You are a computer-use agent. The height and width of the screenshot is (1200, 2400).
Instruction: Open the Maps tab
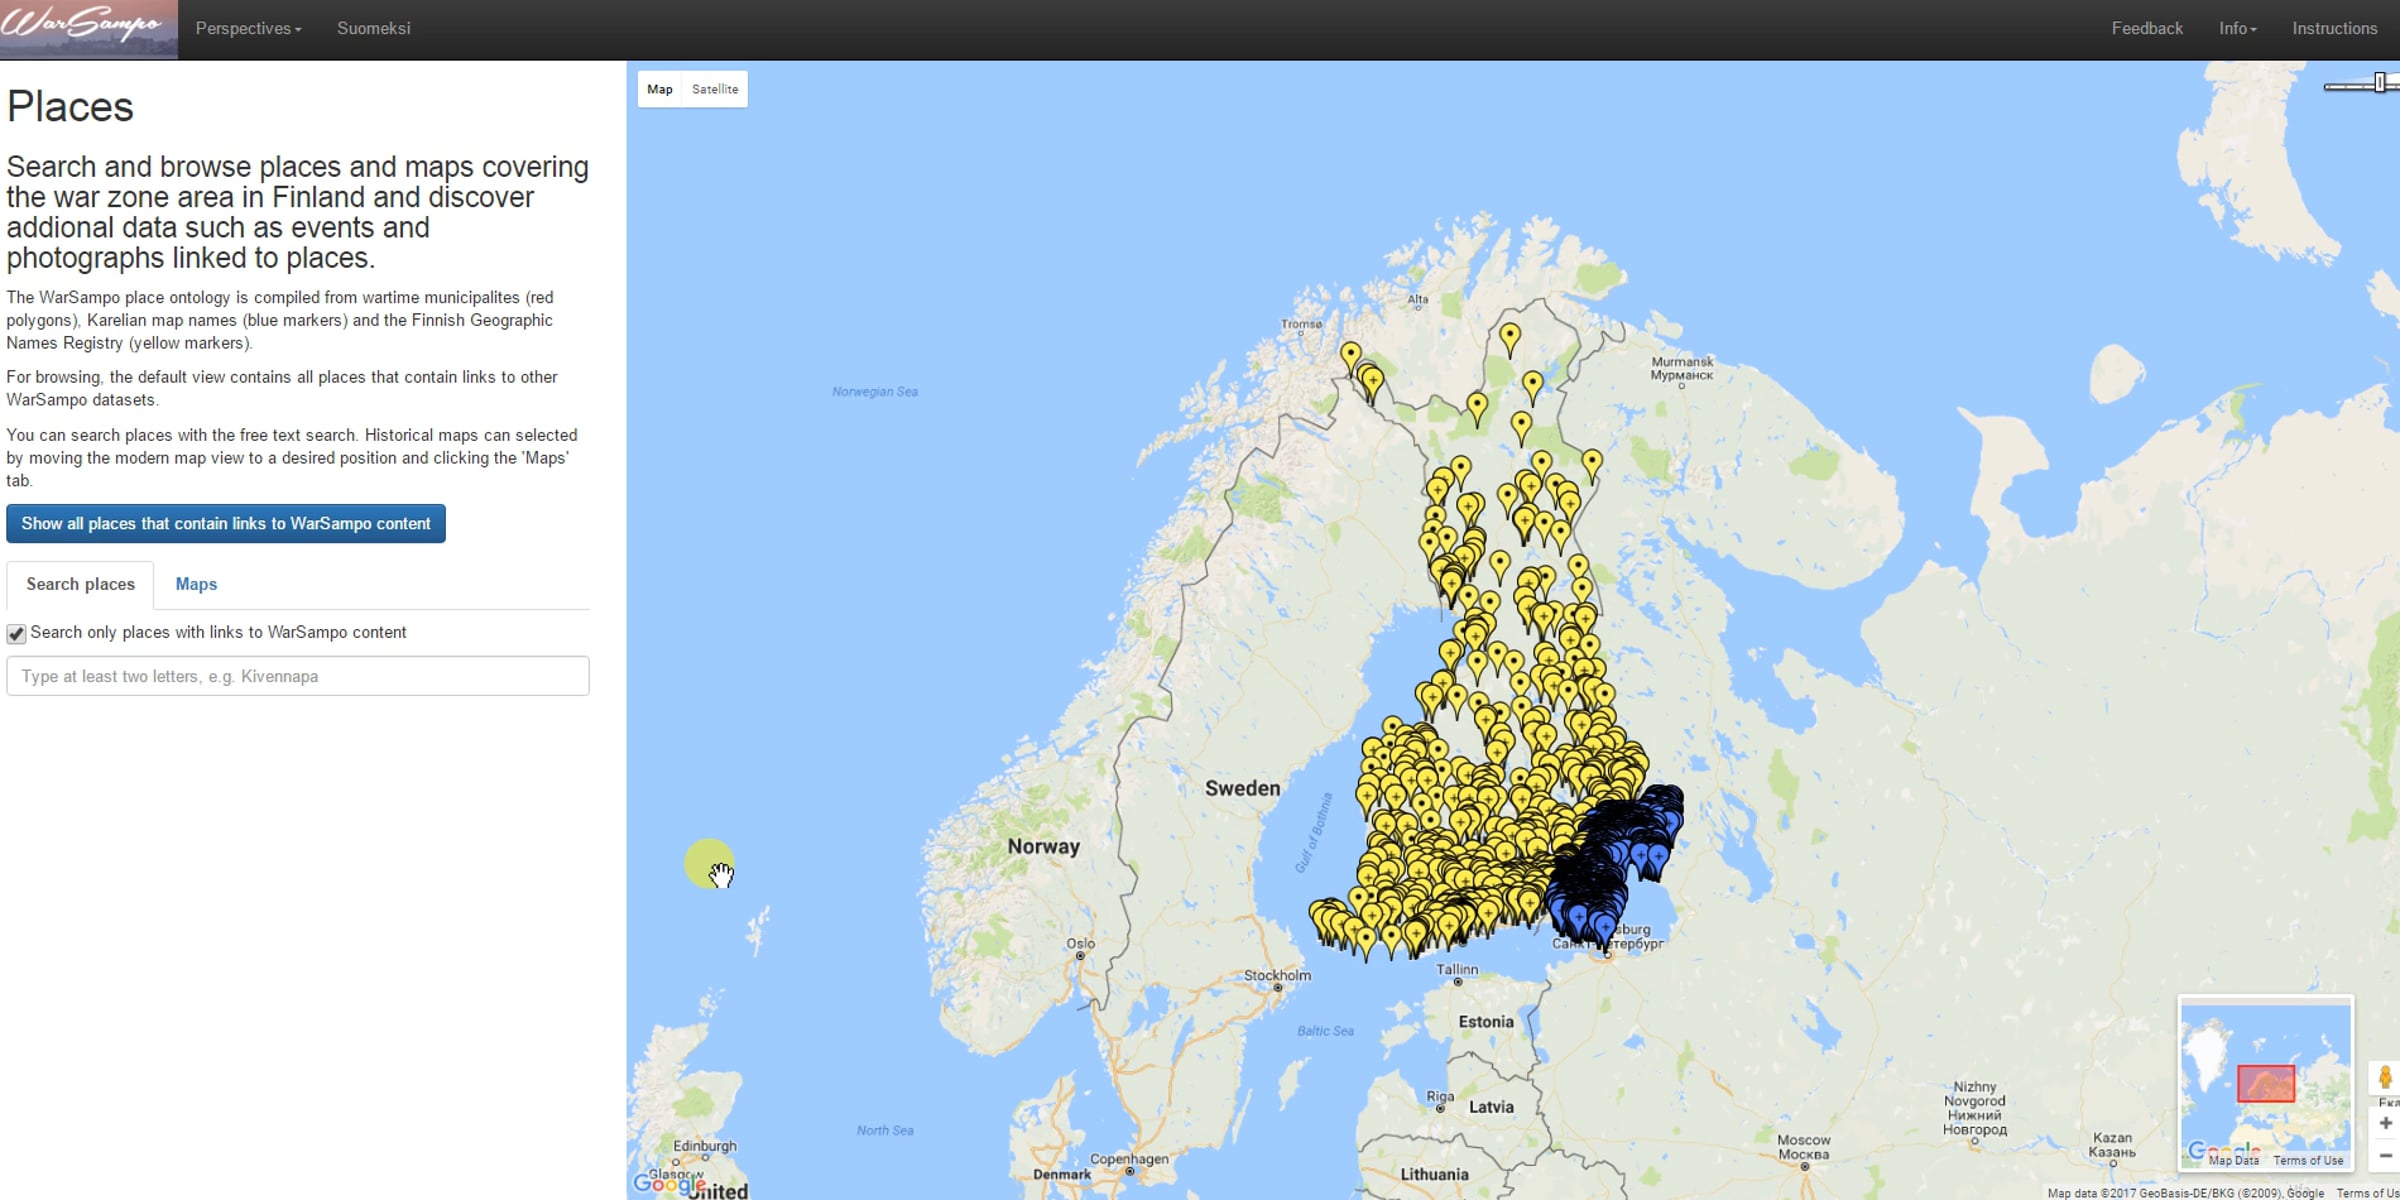point(196,584)
